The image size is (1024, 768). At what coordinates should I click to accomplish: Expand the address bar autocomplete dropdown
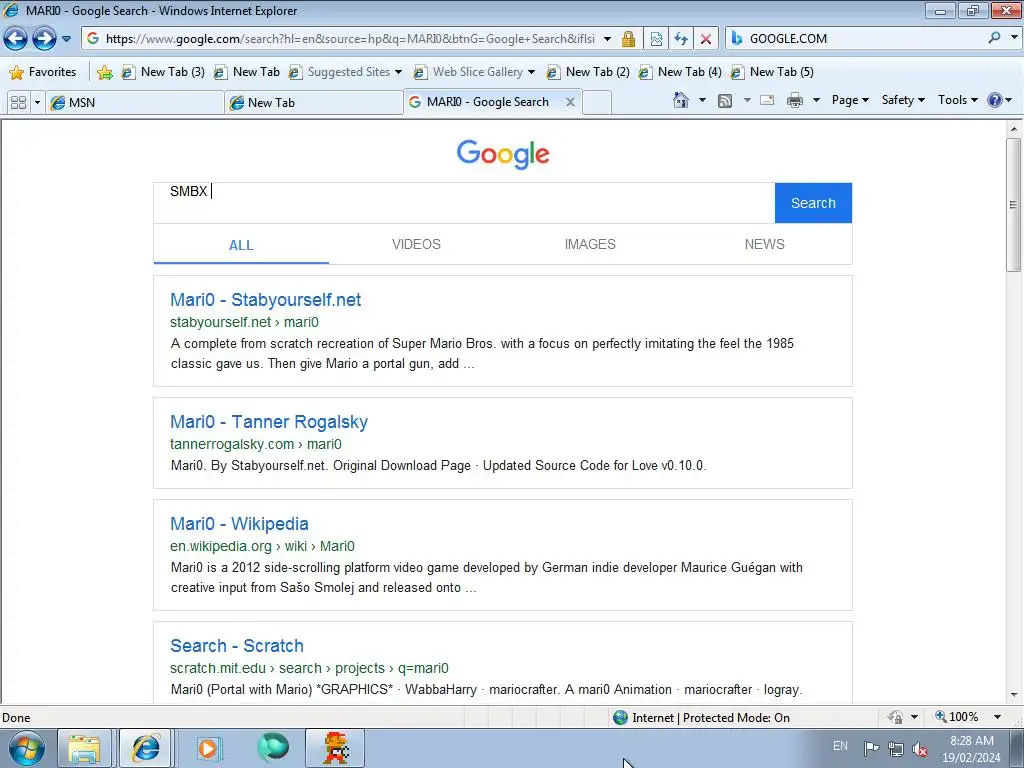[x=607, y=39]
